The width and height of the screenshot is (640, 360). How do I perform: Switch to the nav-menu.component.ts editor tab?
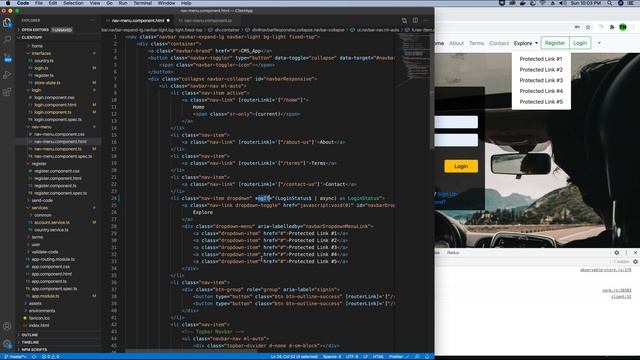[x=207, y=20]
